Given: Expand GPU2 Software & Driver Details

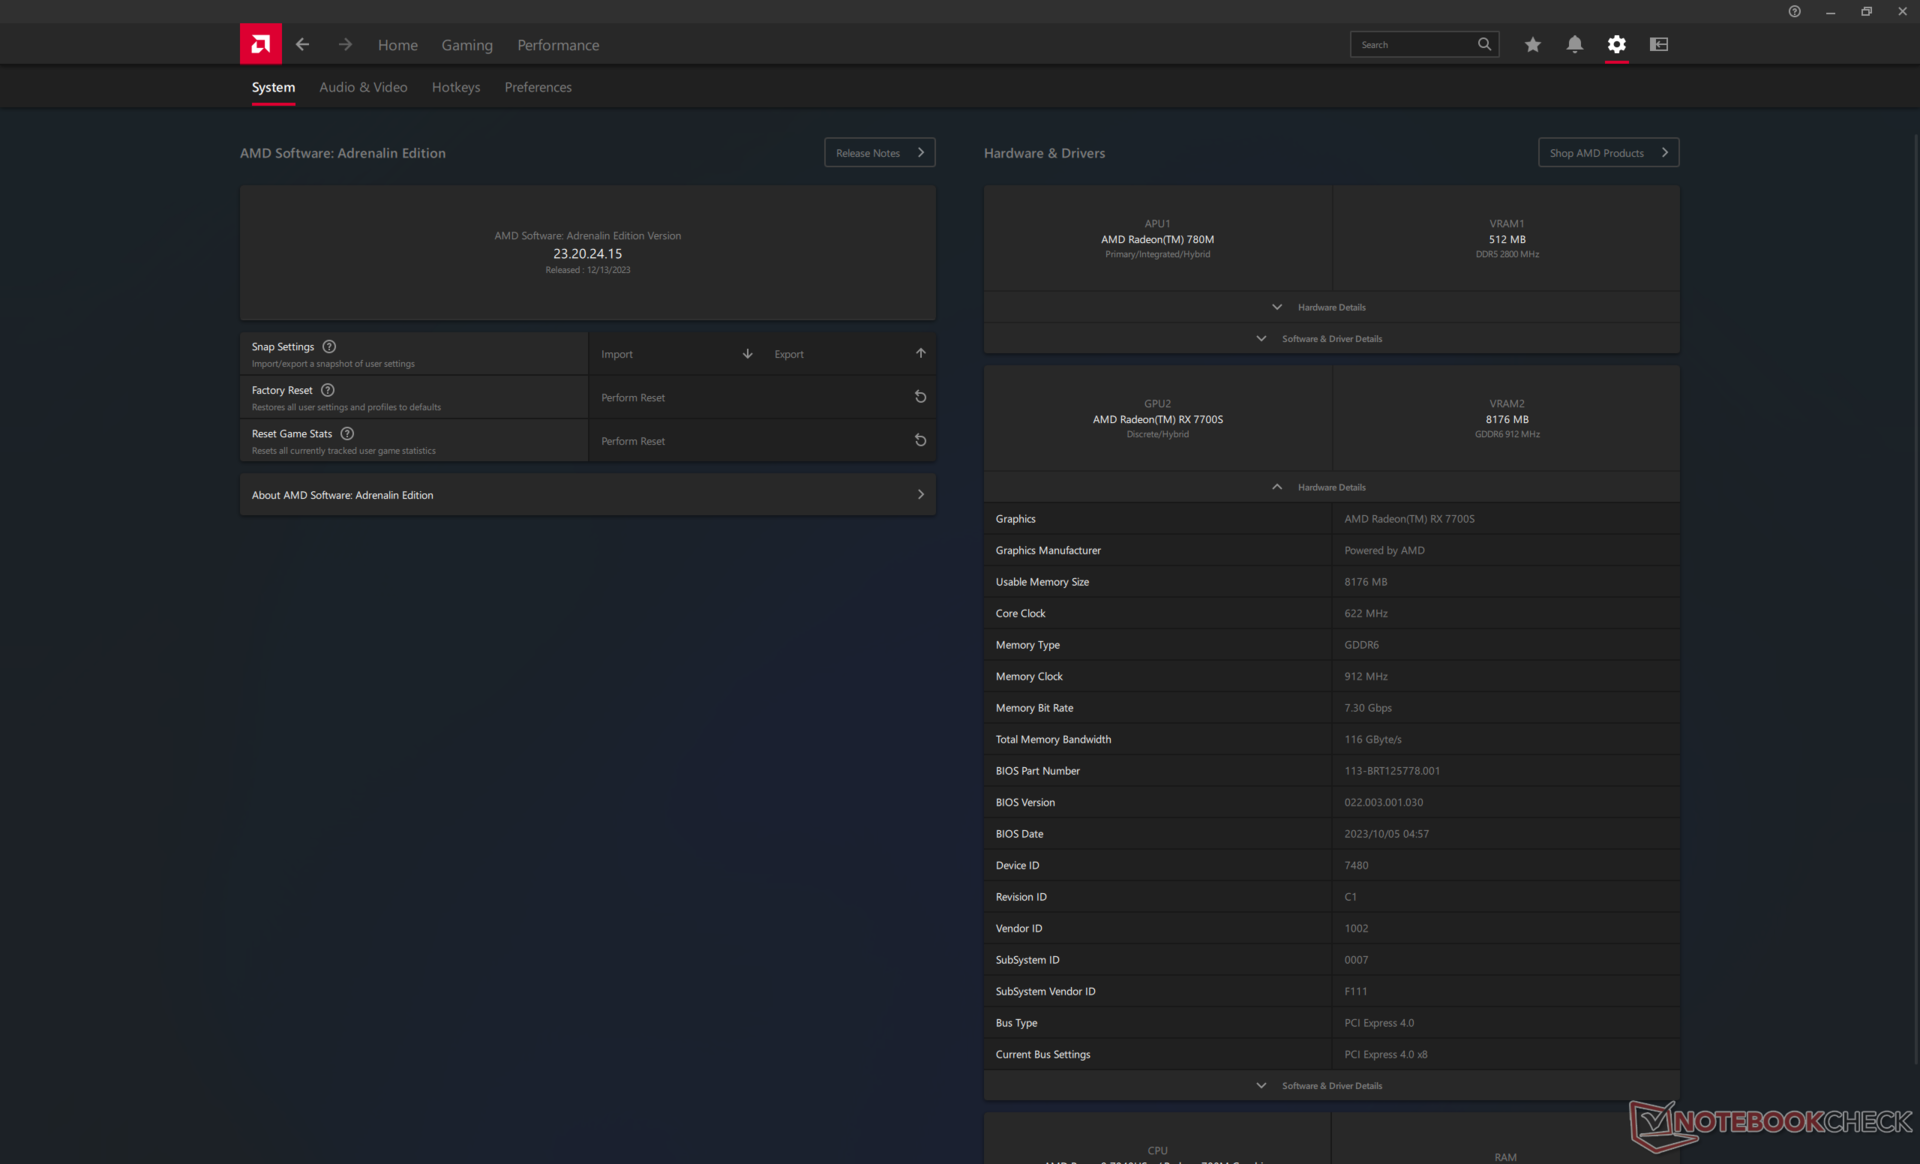Looking at the screenshot, I should [1330, 1086].
